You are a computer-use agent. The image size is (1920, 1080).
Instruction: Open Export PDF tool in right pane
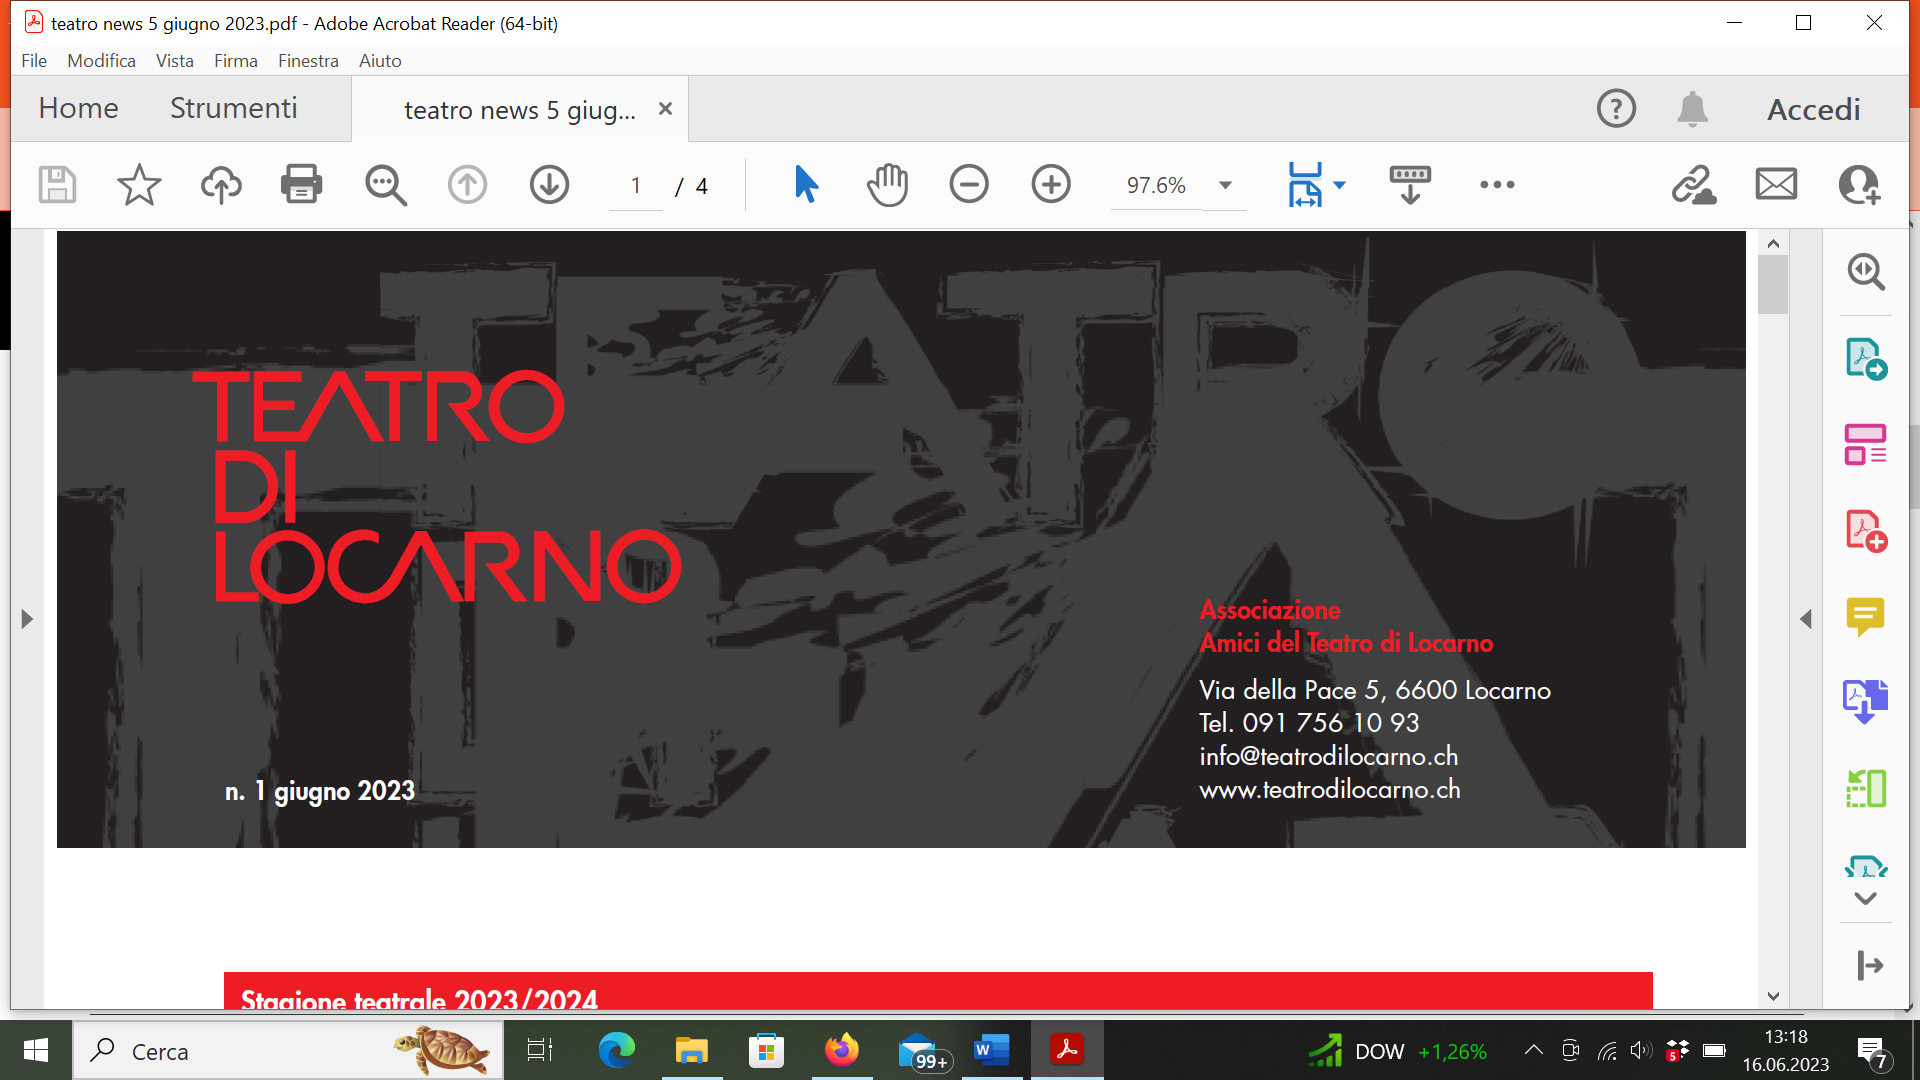pyautogui.click(x=1866, y=359)
